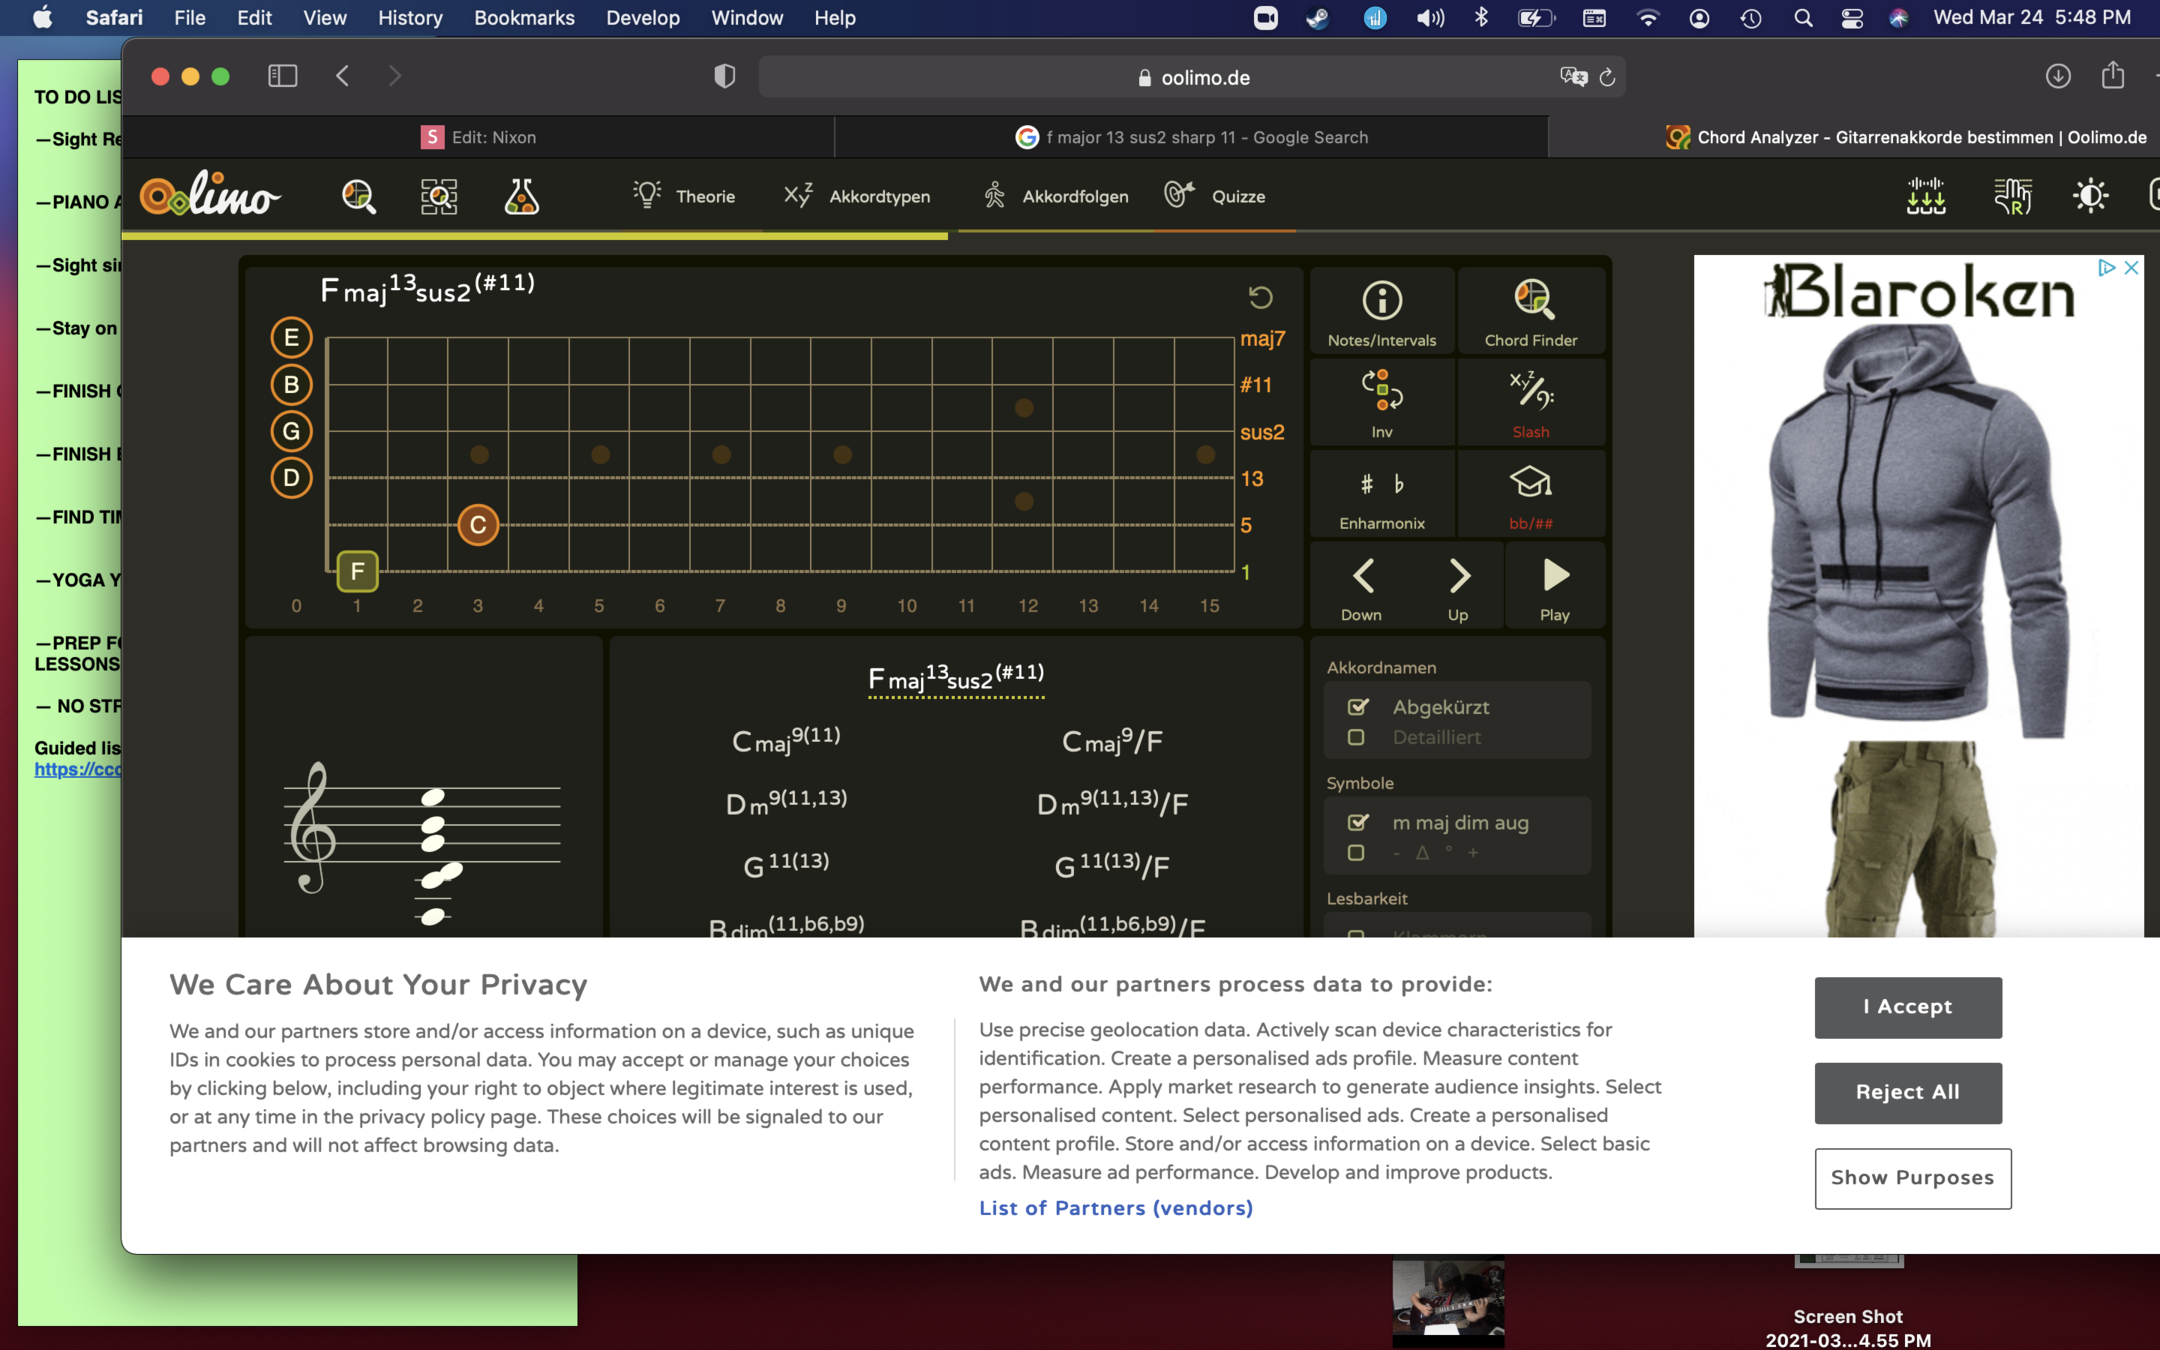Open the Chord Finder tool
This screenshot has width=2160, height=1350.
(1530, 312)
